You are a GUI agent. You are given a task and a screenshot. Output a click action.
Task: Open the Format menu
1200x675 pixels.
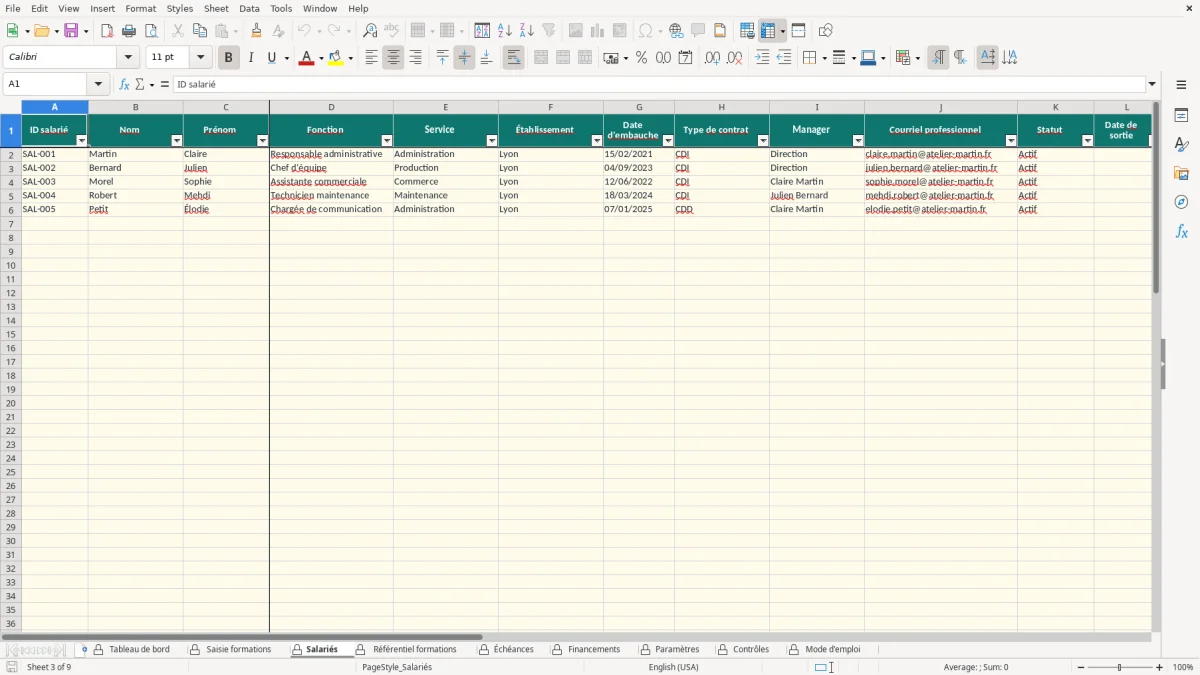tap(141, 8)
